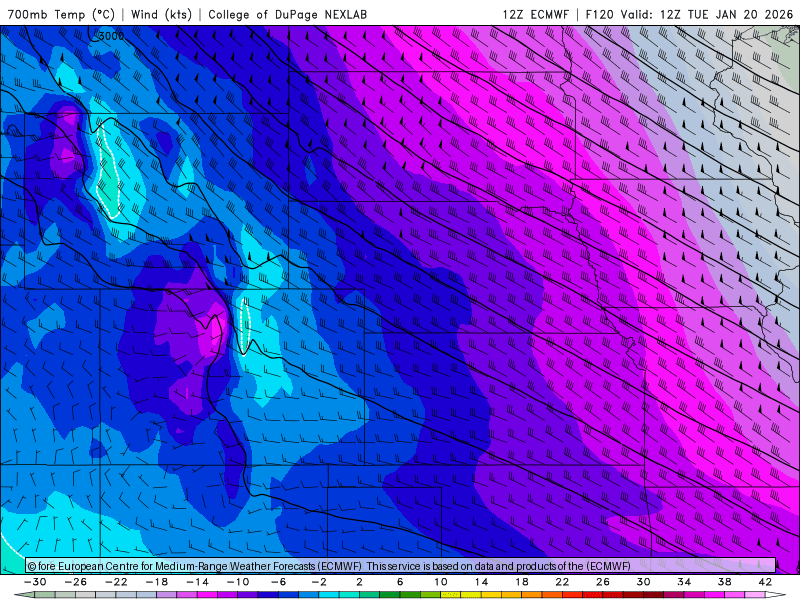Click the "−18" color scale label

(157, 582)
